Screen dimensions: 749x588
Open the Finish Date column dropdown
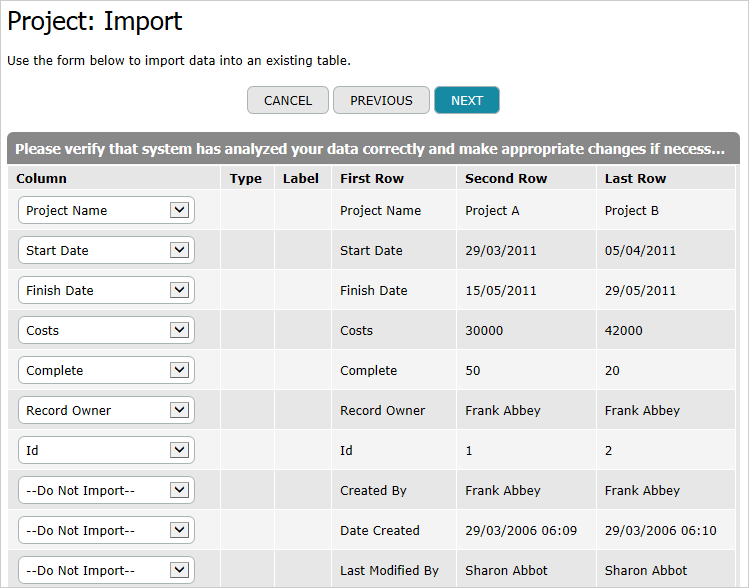pos(106,290)
